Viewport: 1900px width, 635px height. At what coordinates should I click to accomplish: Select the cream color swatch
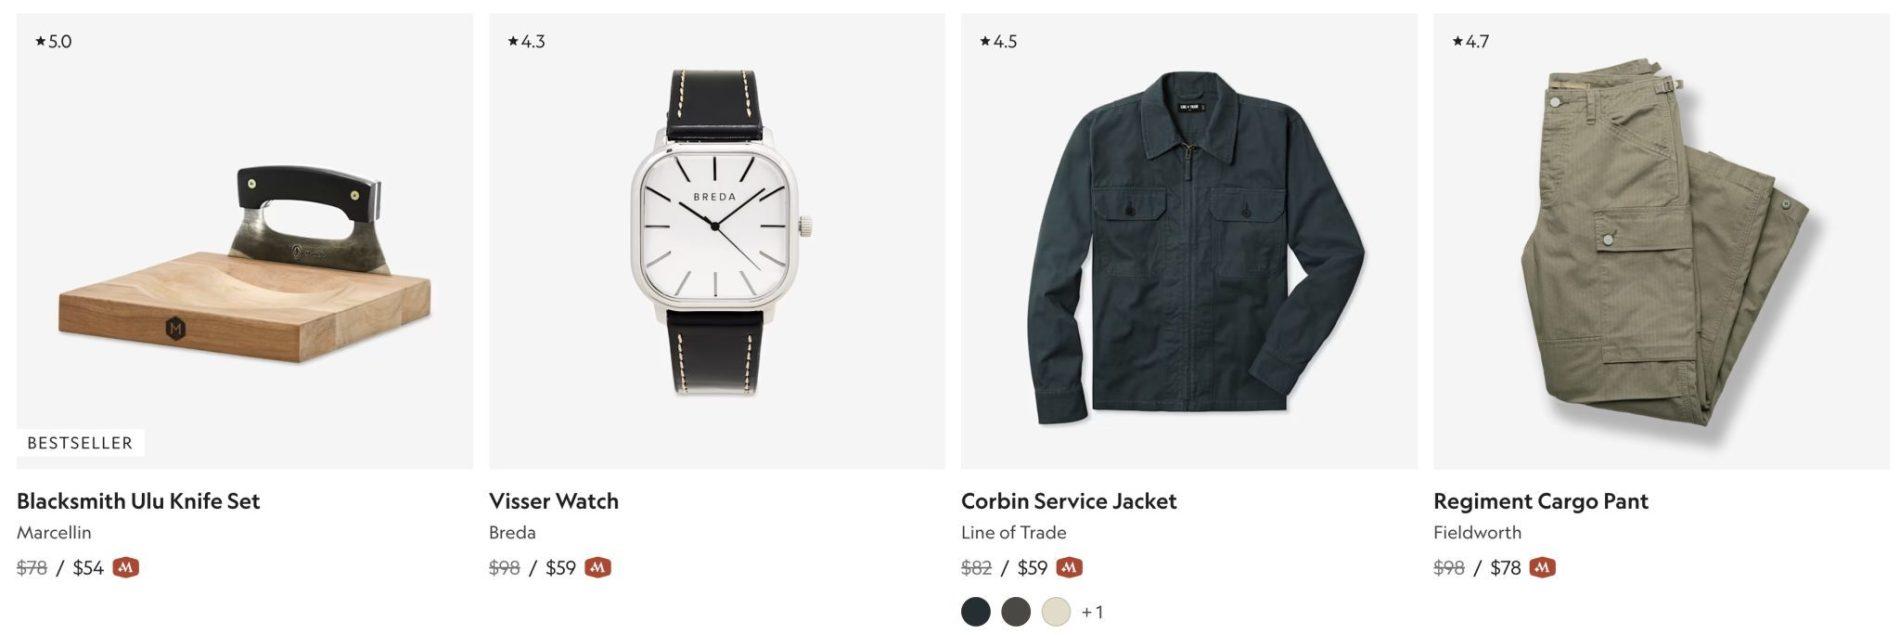[x=1056, y=612]
